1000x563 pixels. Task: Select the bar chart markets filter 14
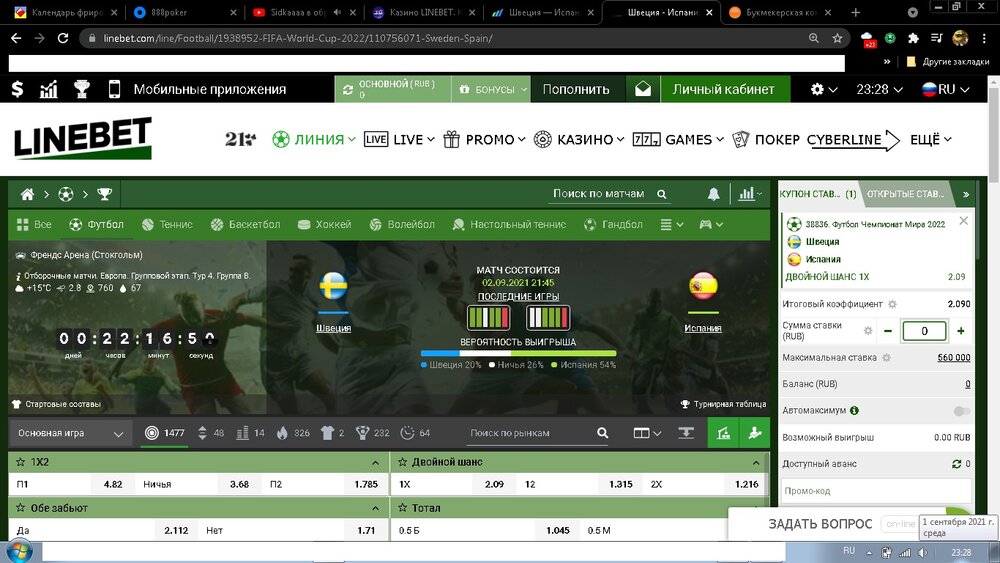point(242,433)
